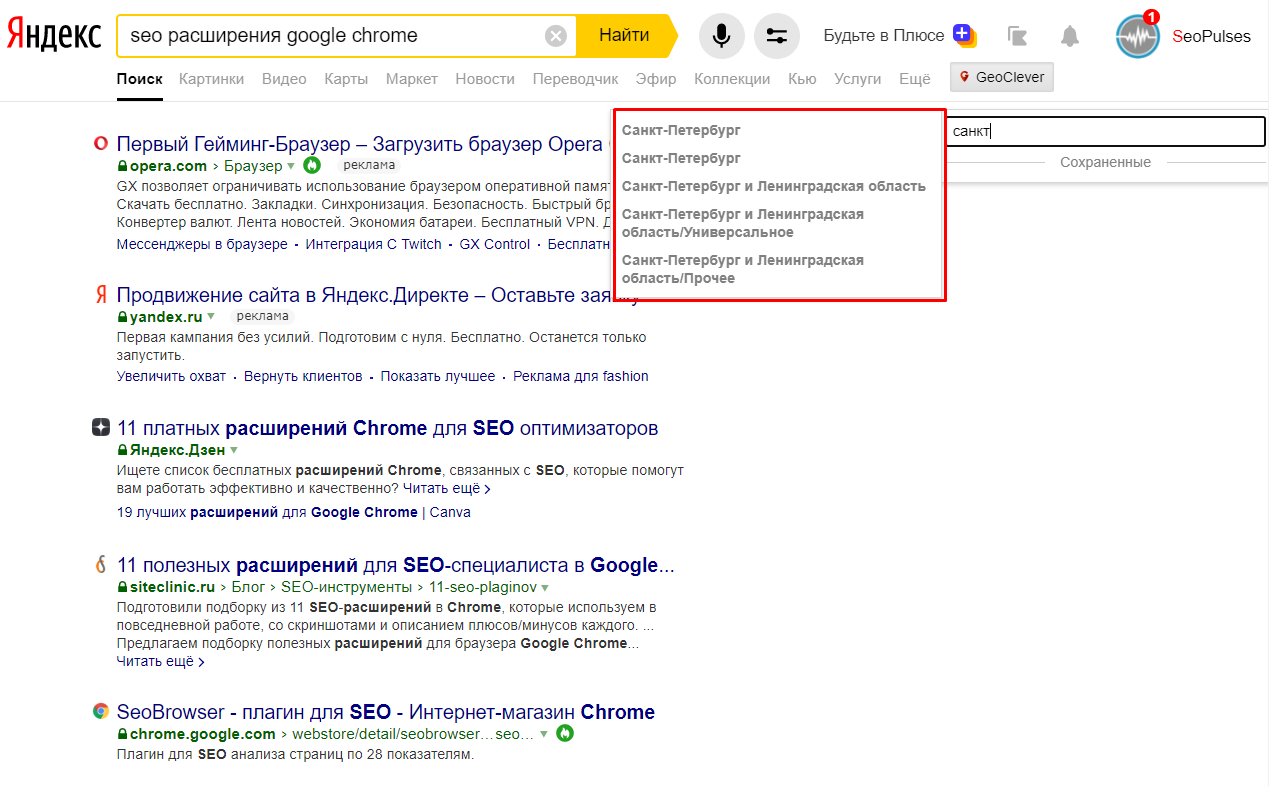Open the collections bookmark icon

tap(1017, 37)
